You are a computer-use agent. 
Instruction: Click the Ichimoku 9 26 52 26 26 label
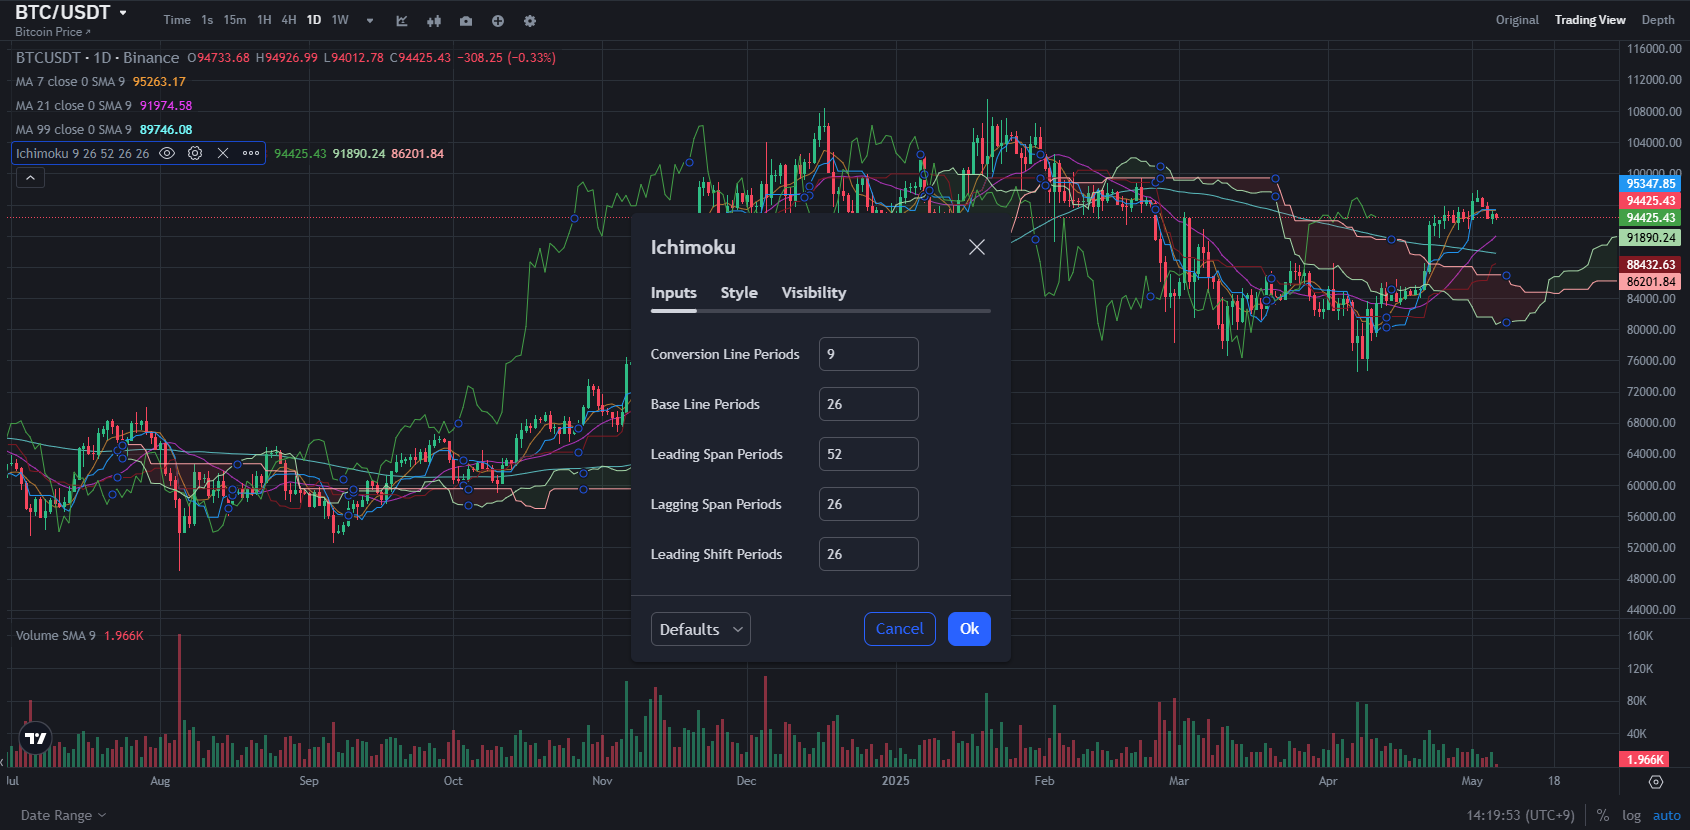pos(83,153)
